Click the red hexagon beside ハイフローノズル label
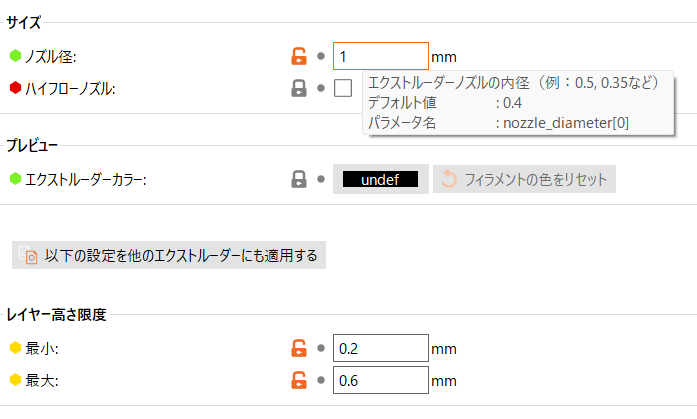Screen dimensions: 697x419 click(15, 88)
